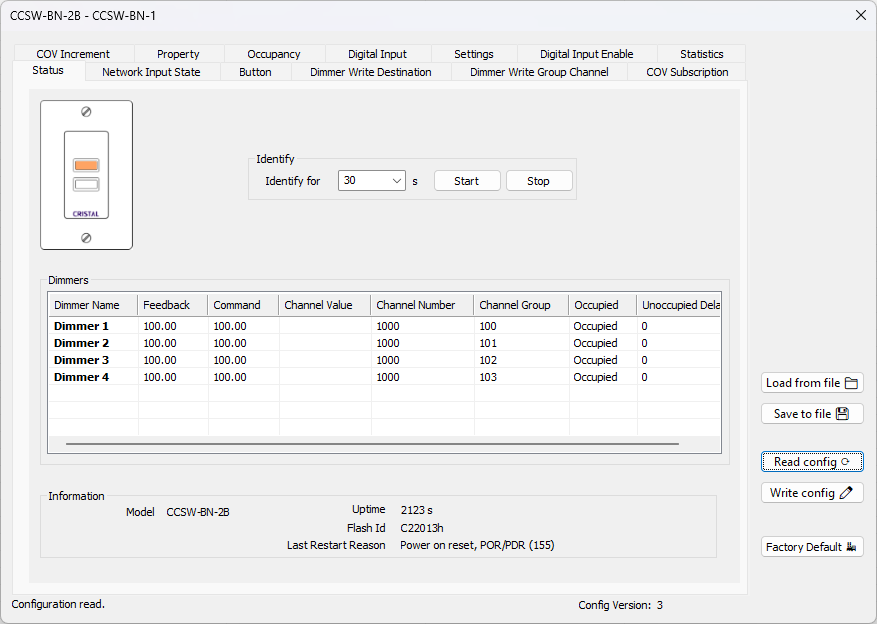Click the dimmers table horizontal scrollbar
Viewport: 877px width, 624px height.
coord(373,444)
